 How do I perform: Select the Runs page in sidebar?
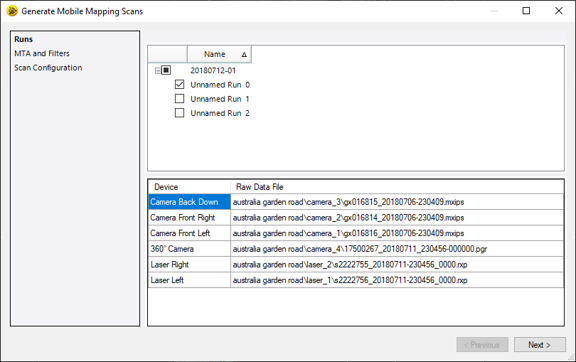coord(24,39)
